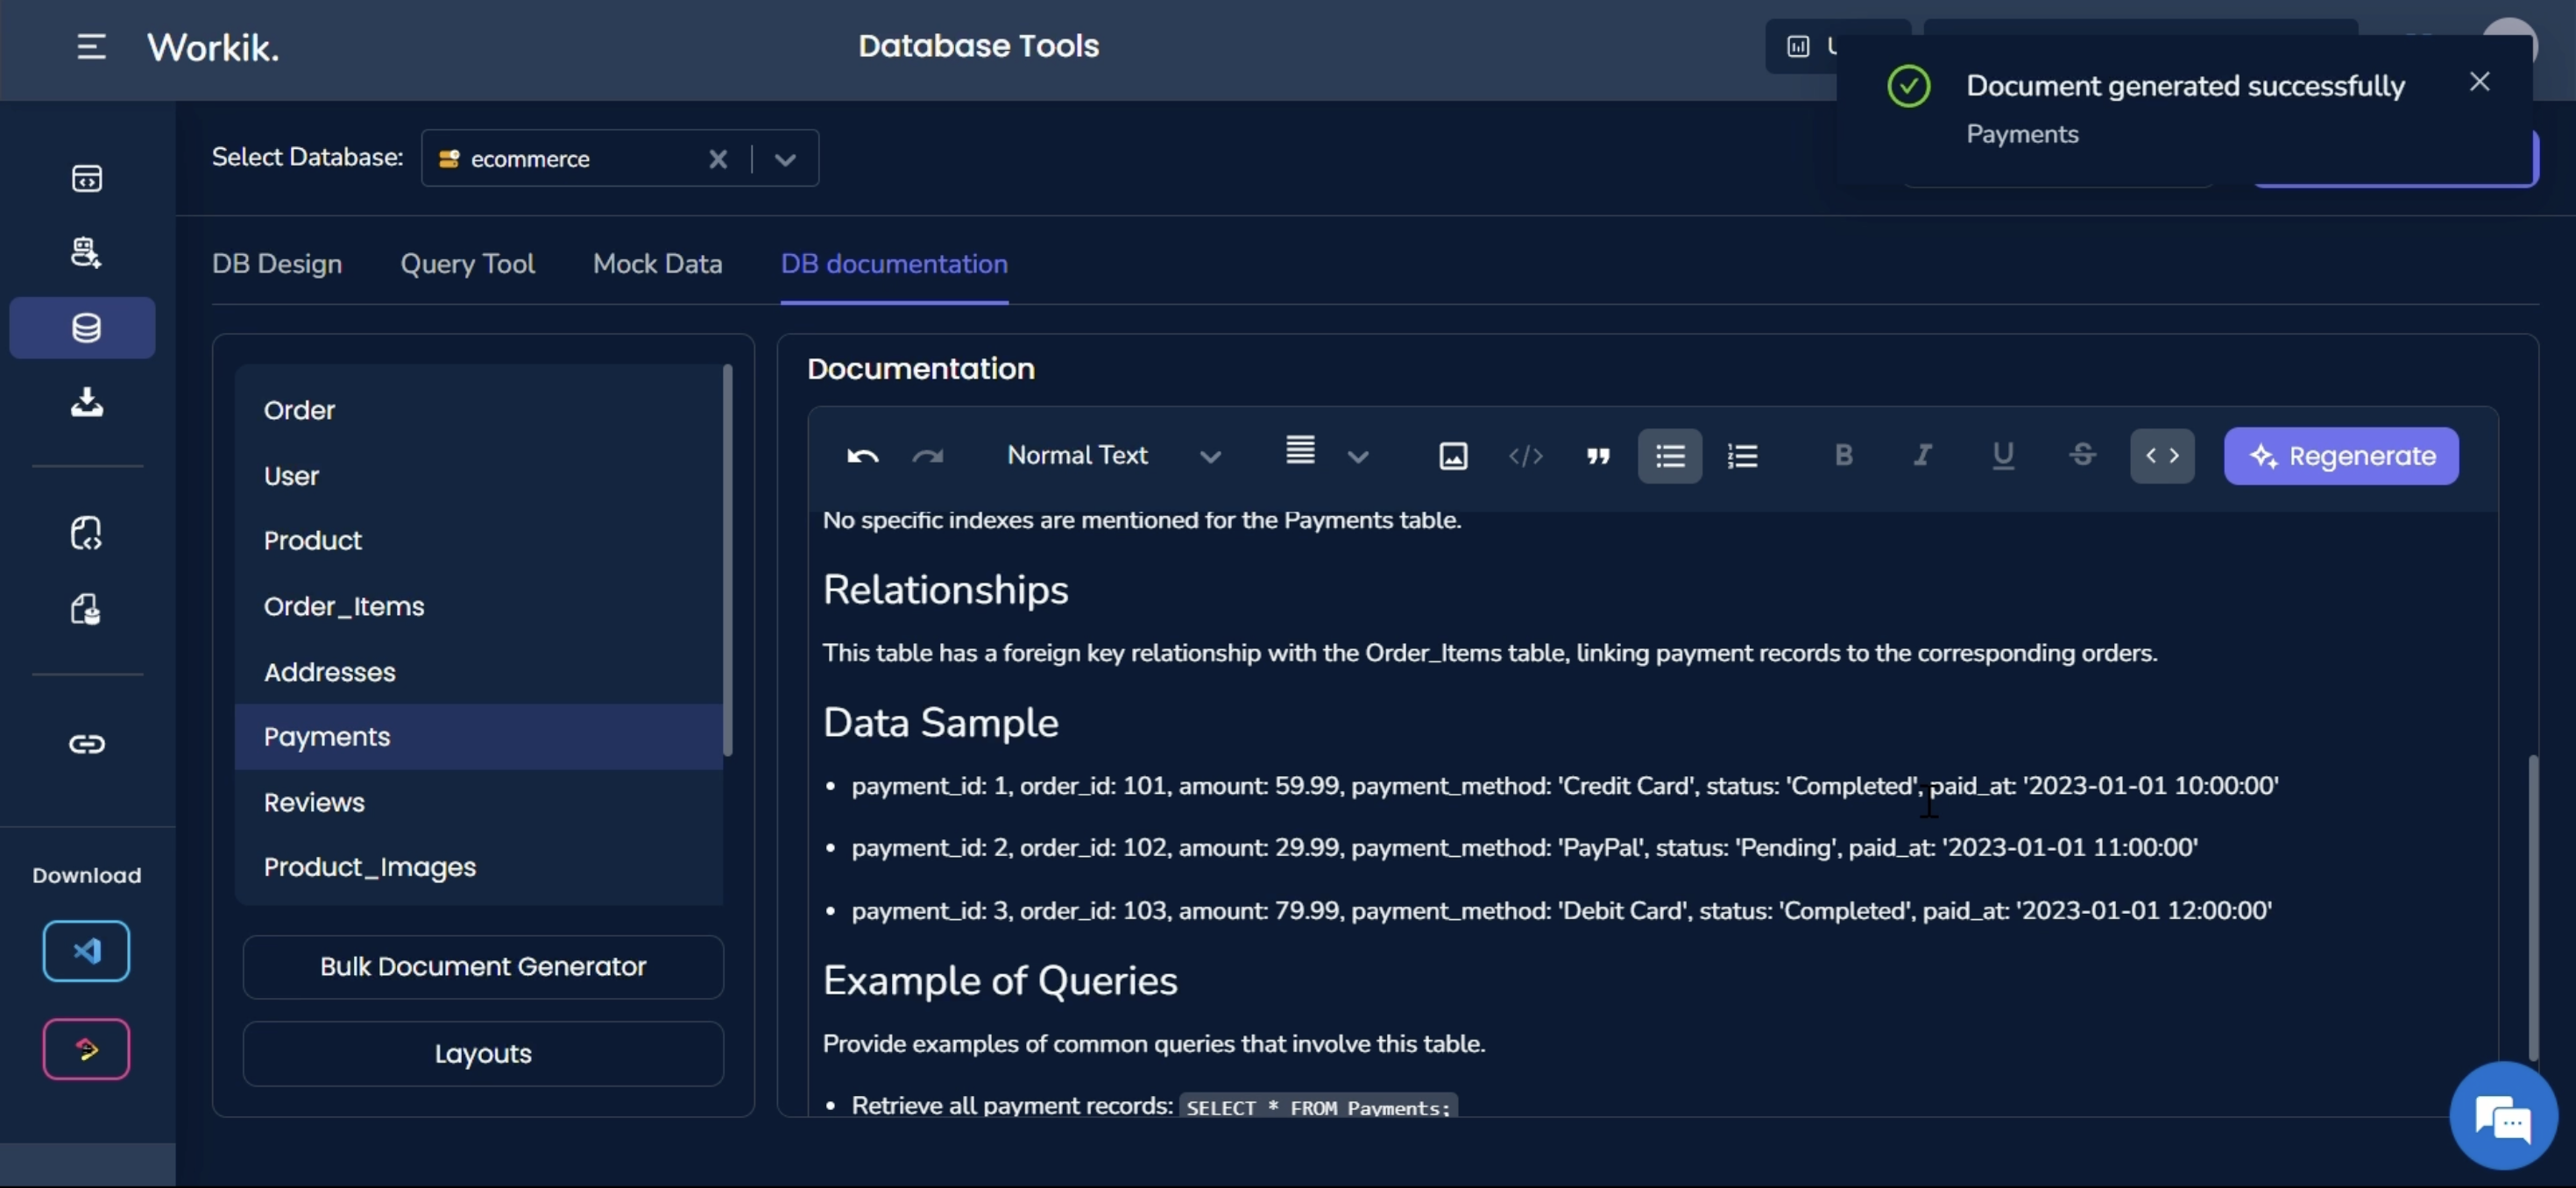Screen dimensions: 2576x1188
Task: Insert a code block in editor
Action: coord(1526,456)
